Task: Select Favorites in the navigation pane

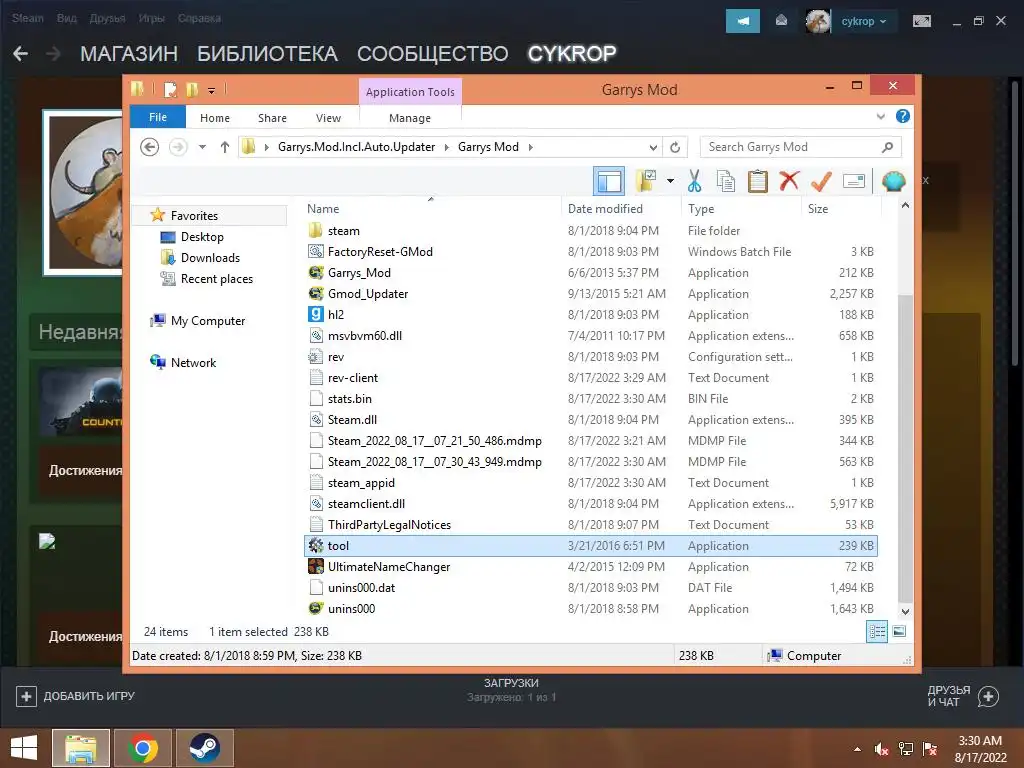Action: [x=194, y=216]
